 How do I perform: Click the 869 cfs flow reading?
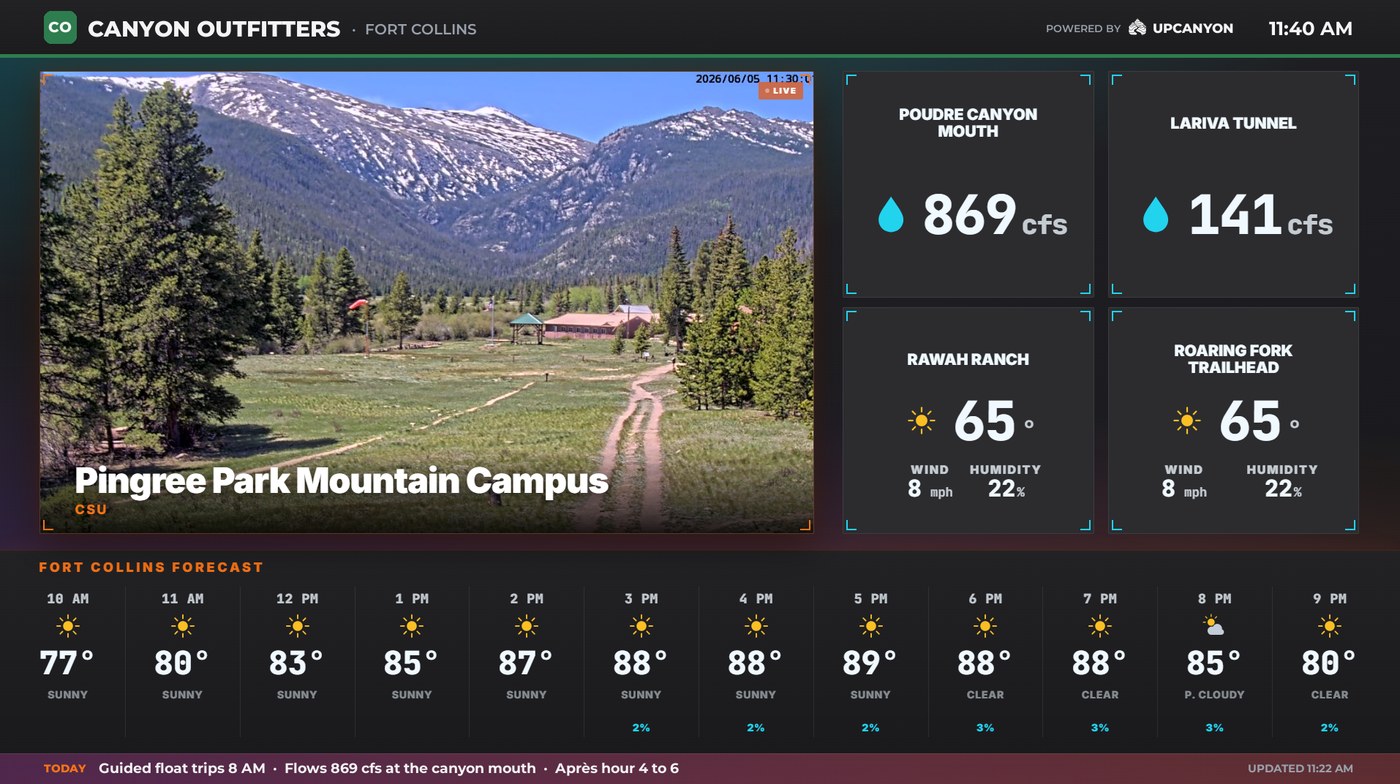[995, 215]
